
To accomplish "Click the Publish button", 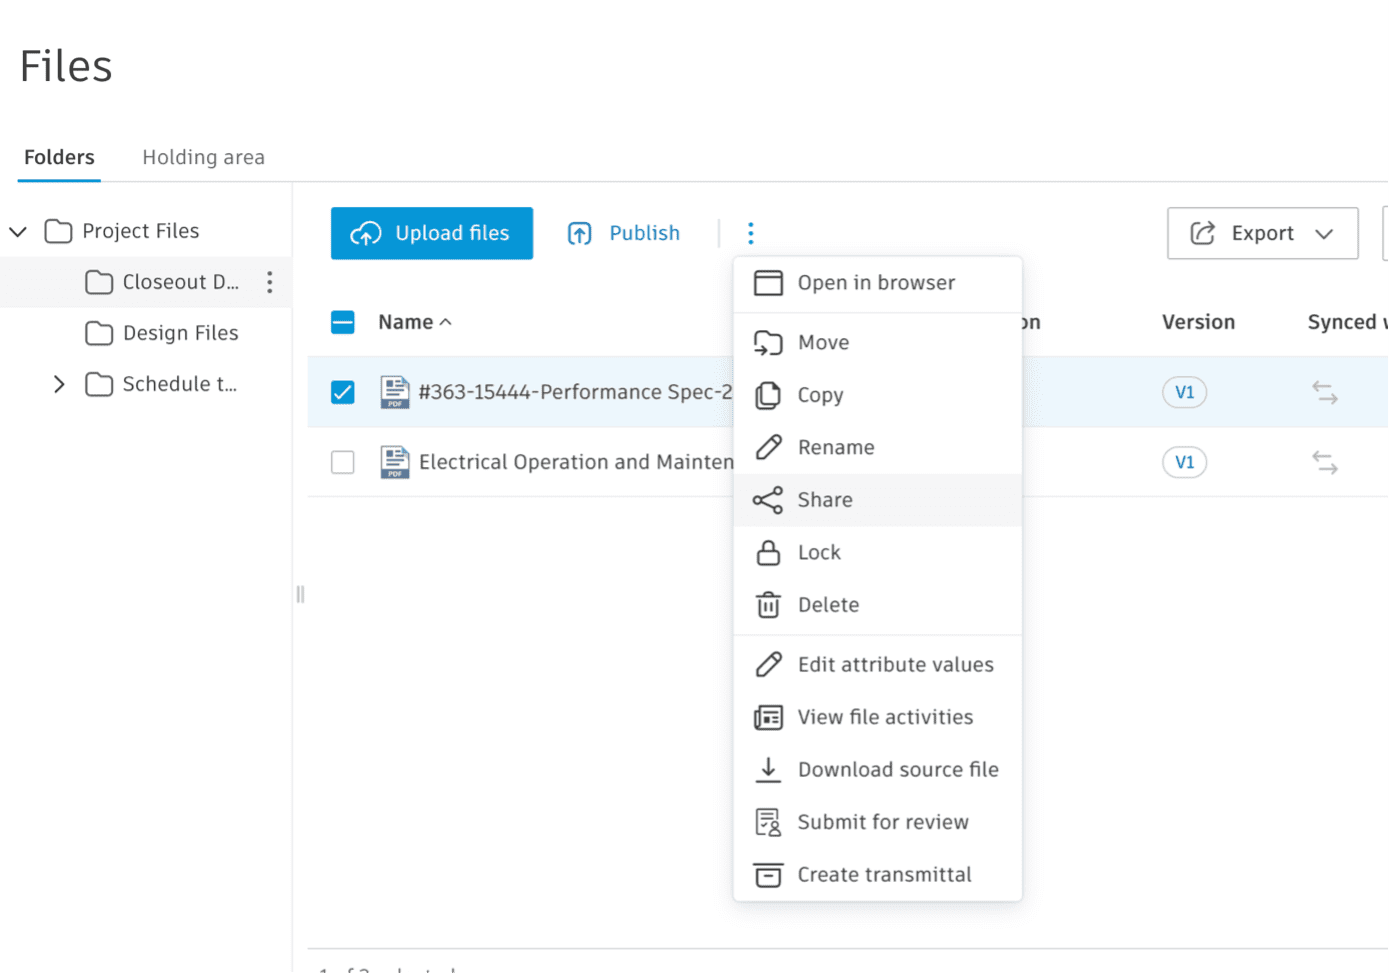I will pyautogui.click(x=624, y=233).
